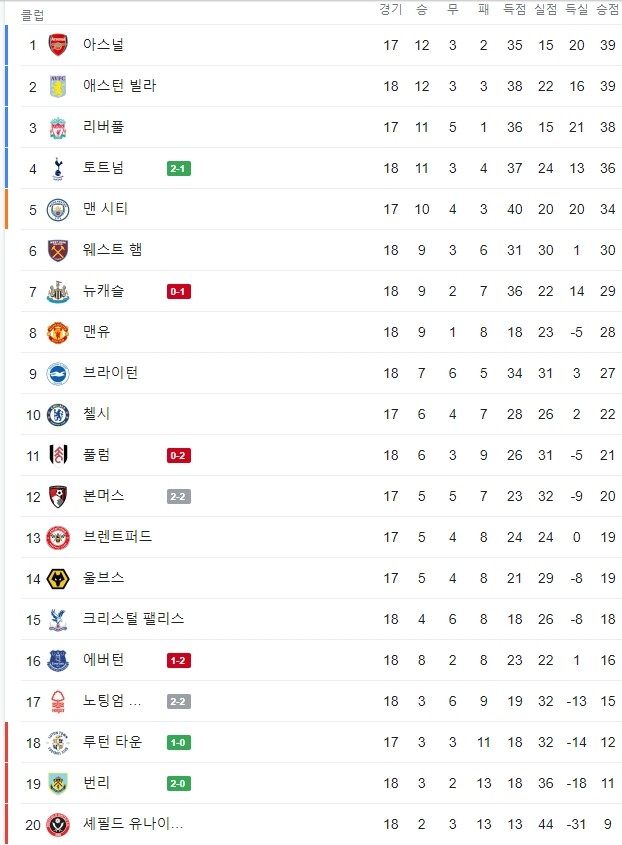Select the West Ham crest icon
The image size is (622, 845).
pos(58,251)
